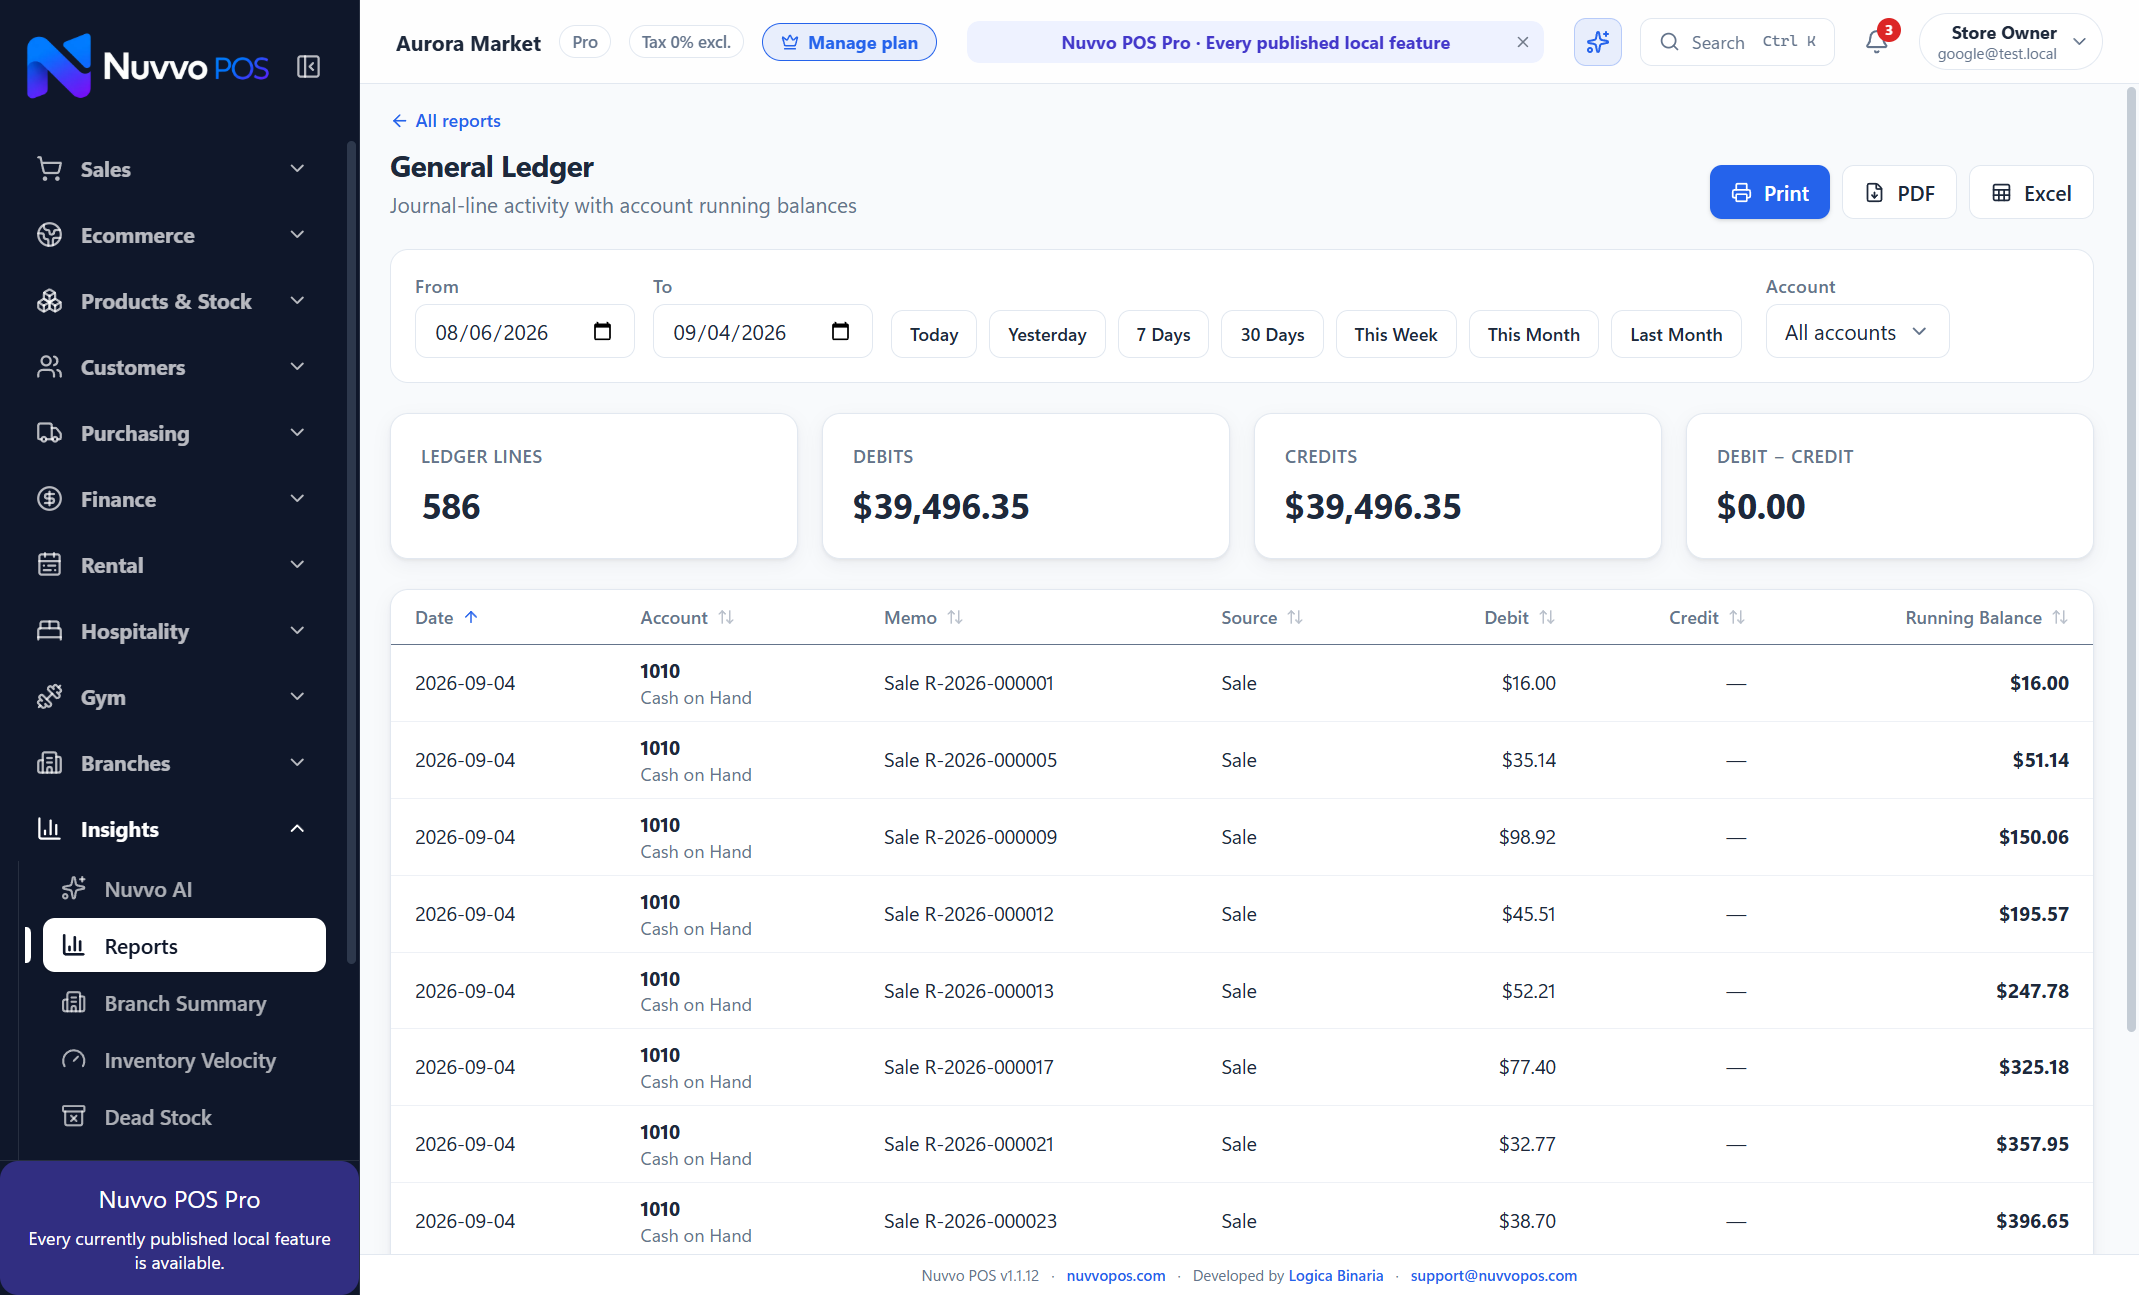Open the Rental menu item
Screen dimensions: 2139x1295
[x=172, y=565]
